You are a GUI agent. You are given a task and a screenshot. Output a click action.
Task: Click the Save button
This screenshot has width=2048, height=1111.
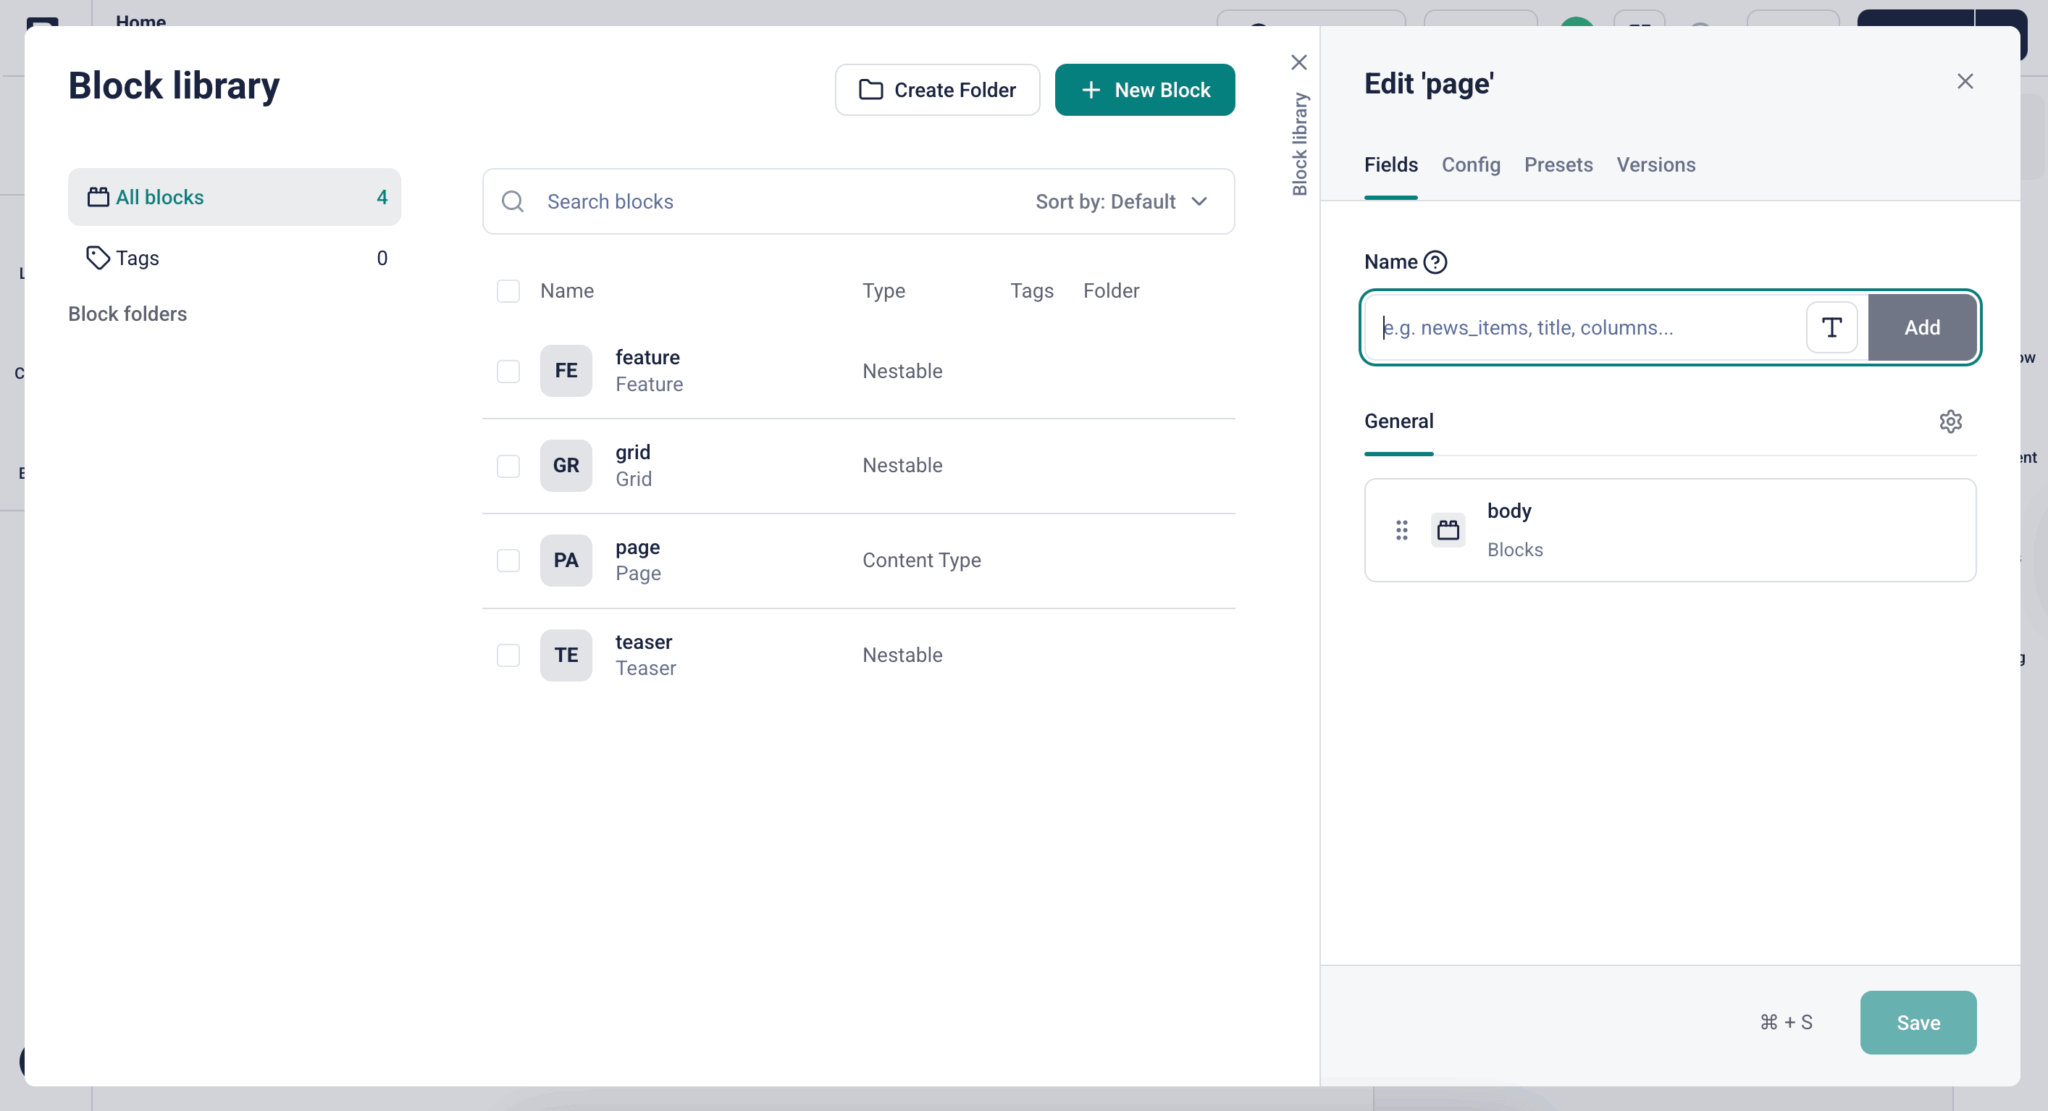[x=1917, y=1022]
